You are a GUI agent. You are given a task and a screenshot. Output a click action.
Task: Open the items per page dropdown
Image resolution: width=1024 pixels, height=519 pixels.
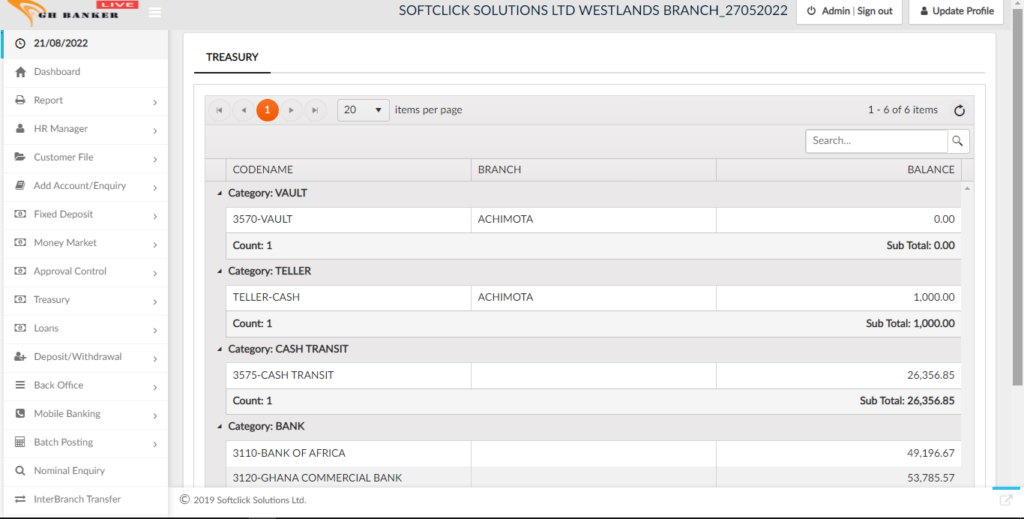(x=363, y=110)
